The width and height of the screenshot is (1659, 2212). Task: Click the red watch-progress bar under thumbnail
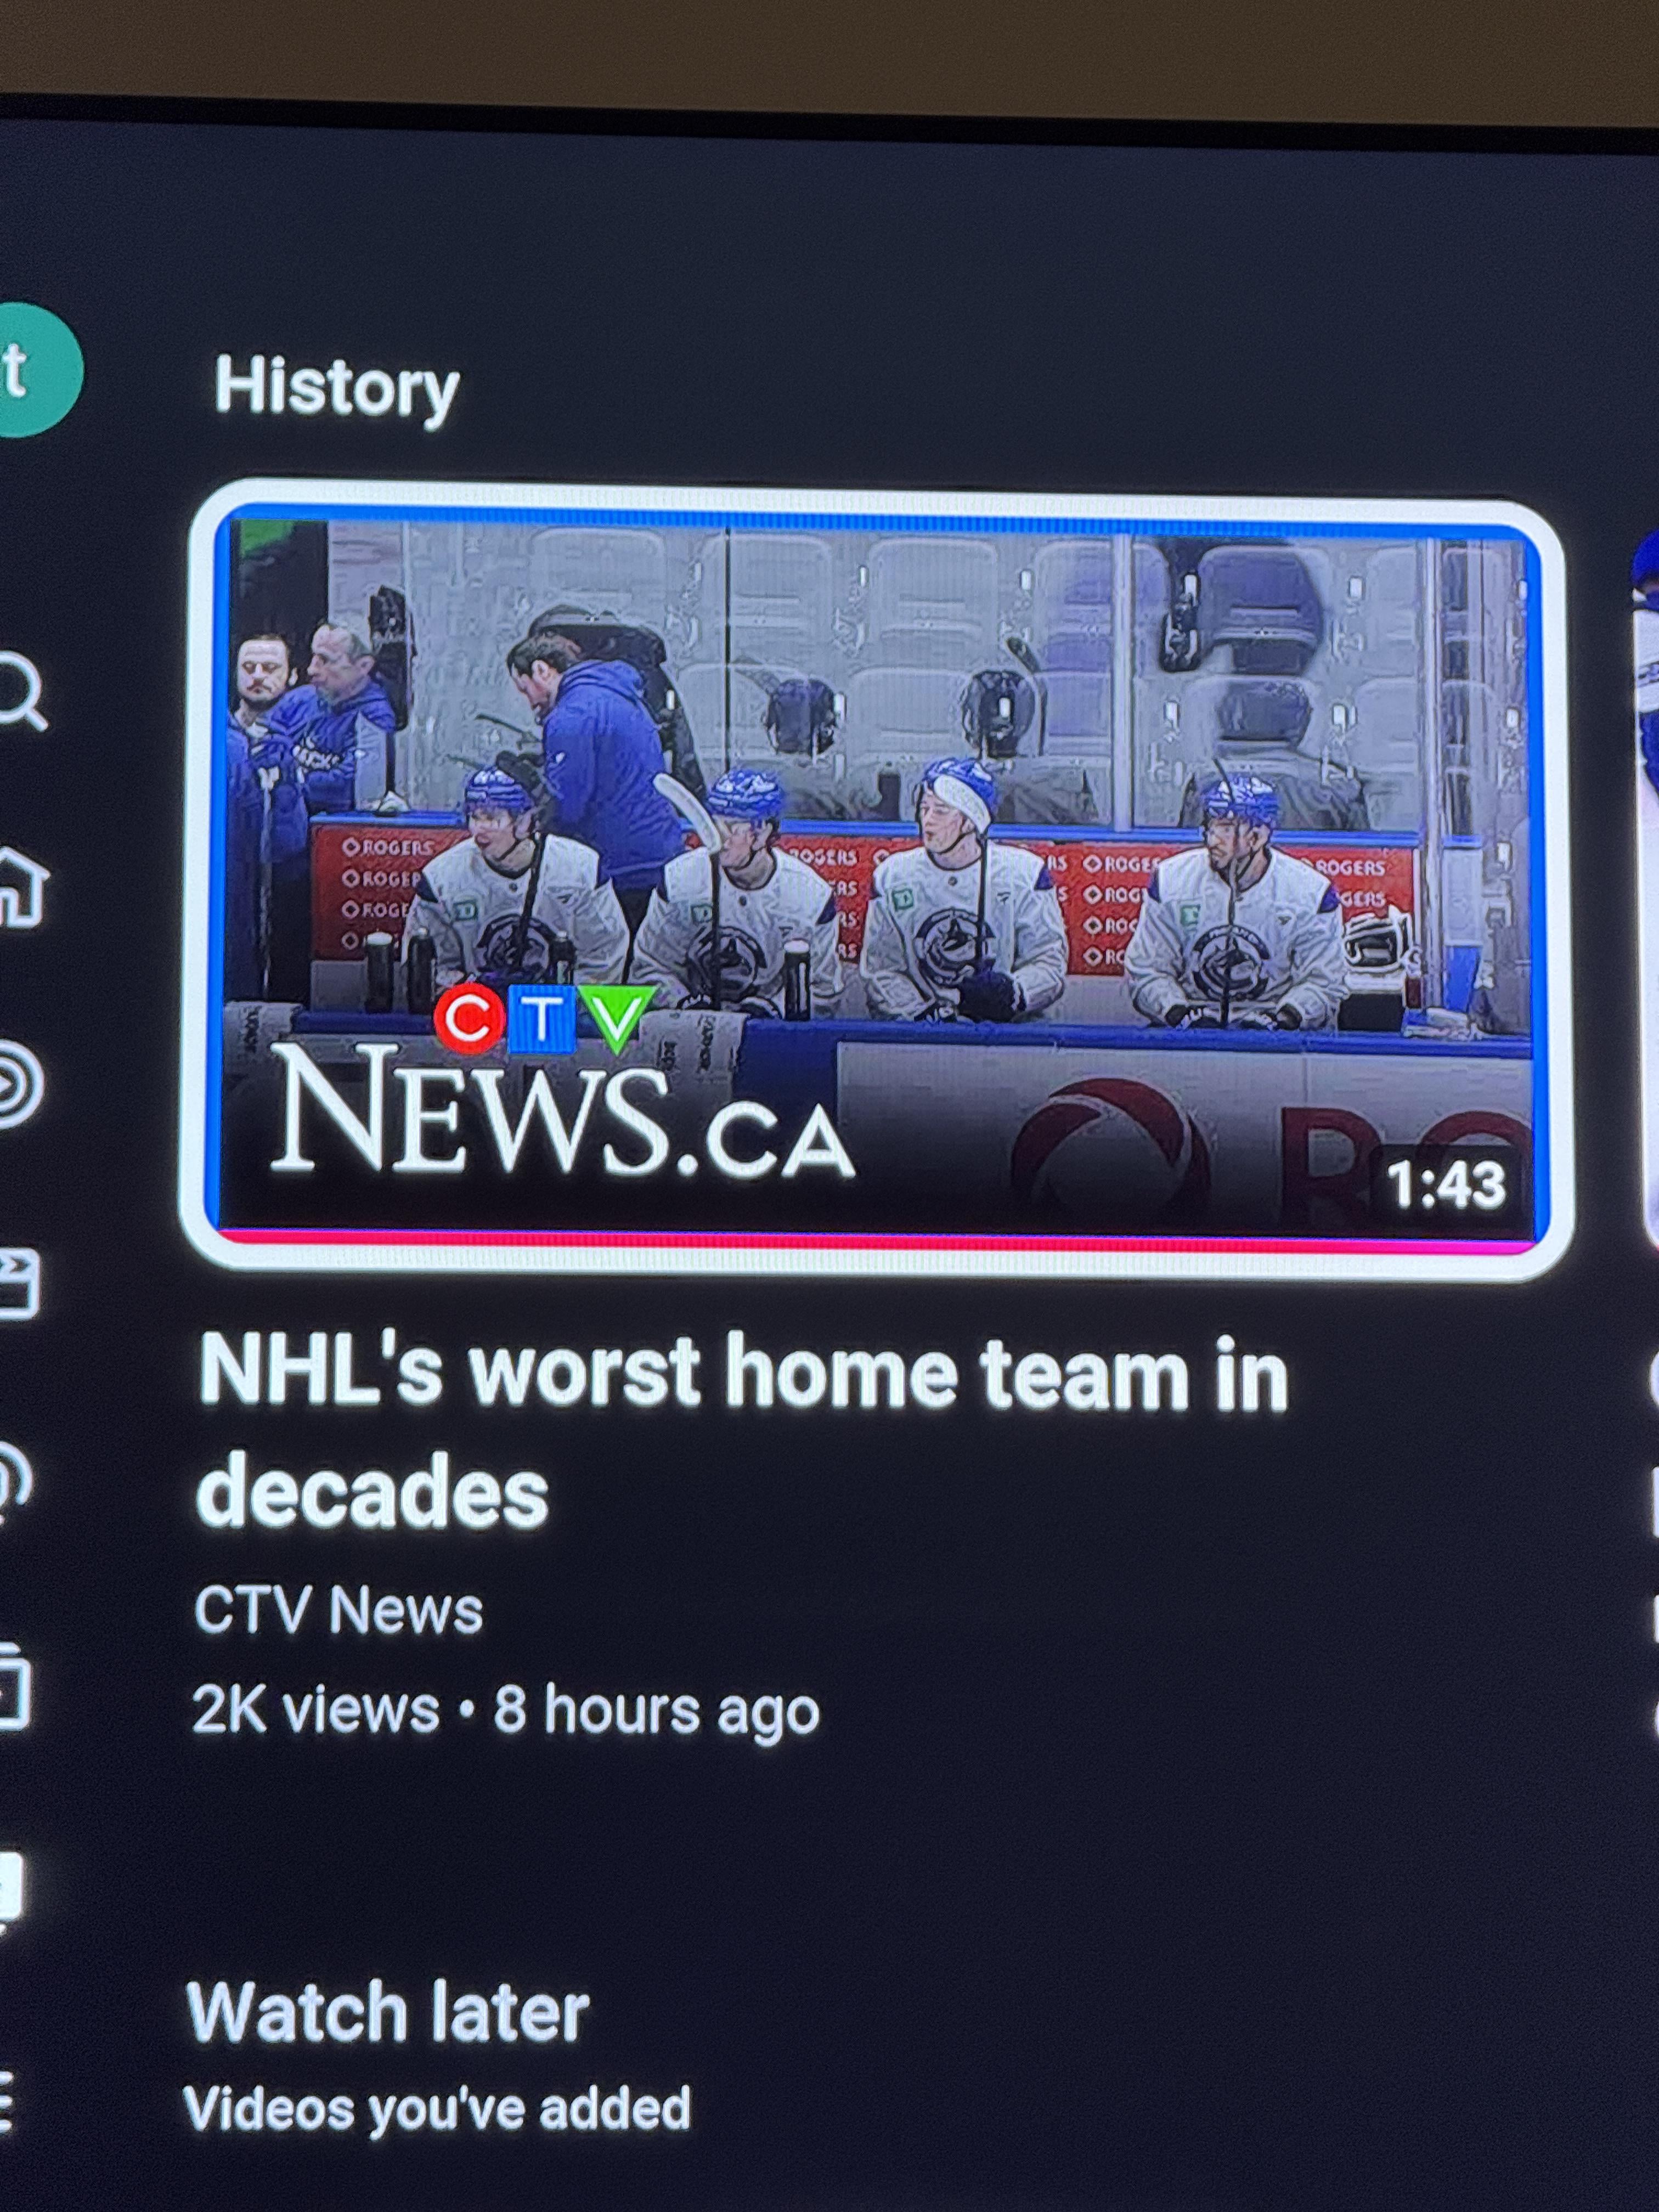tap(875, 1239)
